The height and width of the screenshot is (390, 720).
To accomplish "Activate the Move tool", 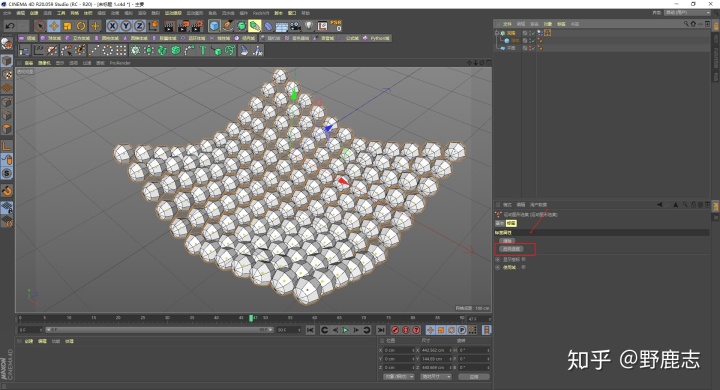I will (54, 26).
